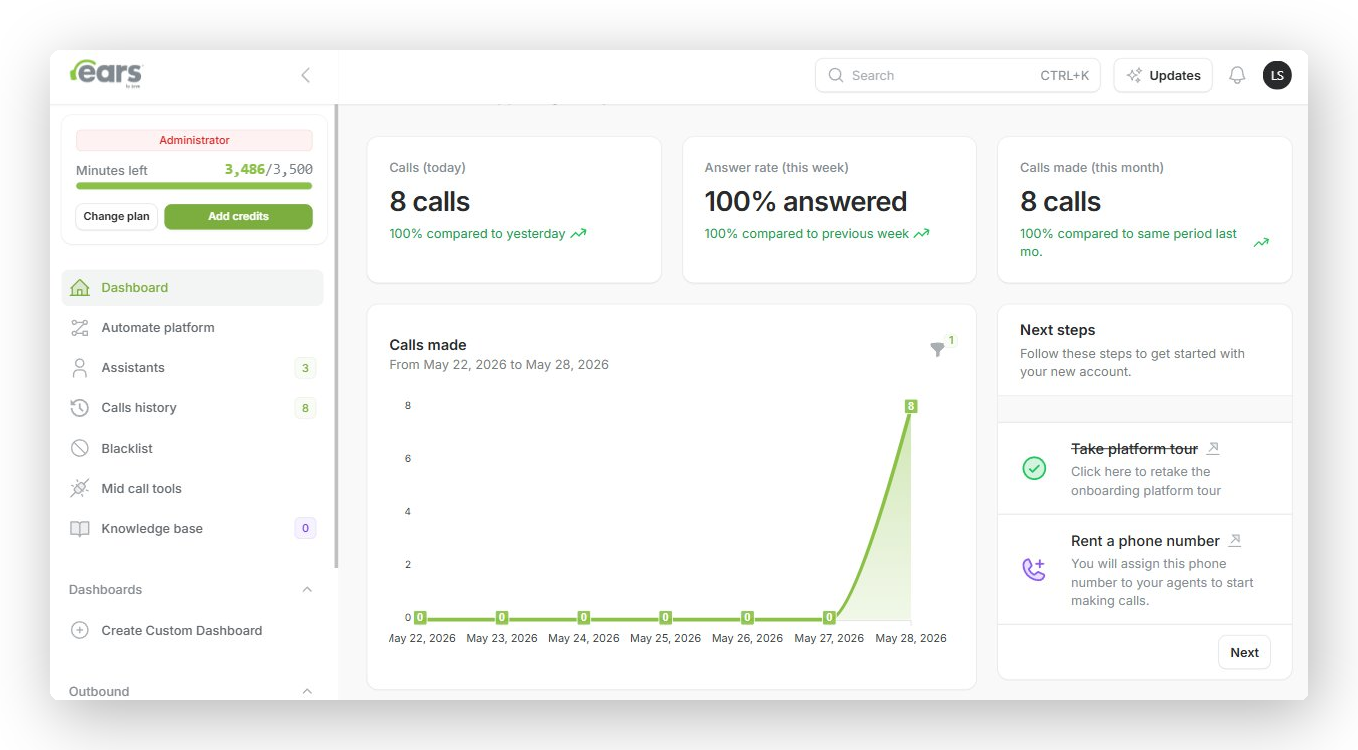Click the Change plan button
The width and height of the screenshot is (1358, 750).
116,217
